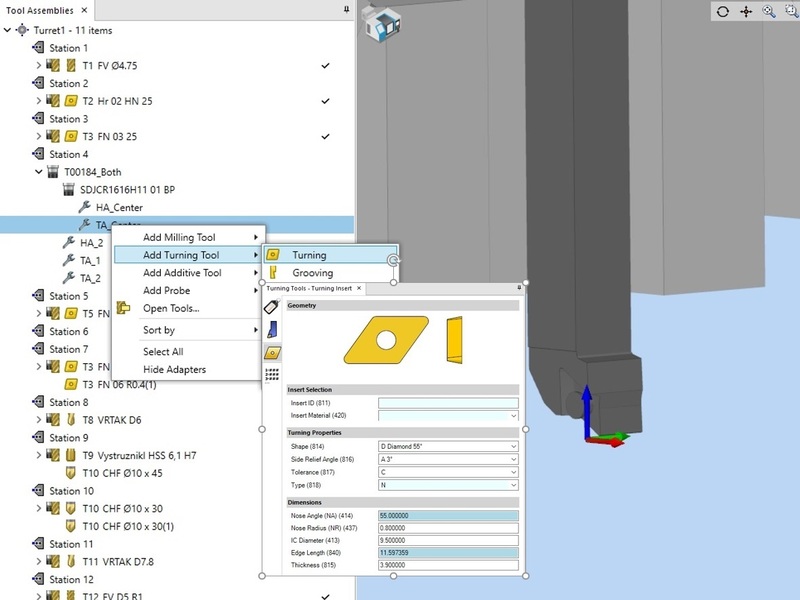This screenshot has width=800, height=600.
Task: Click Select All in the context menu
Action: [163, 352]
